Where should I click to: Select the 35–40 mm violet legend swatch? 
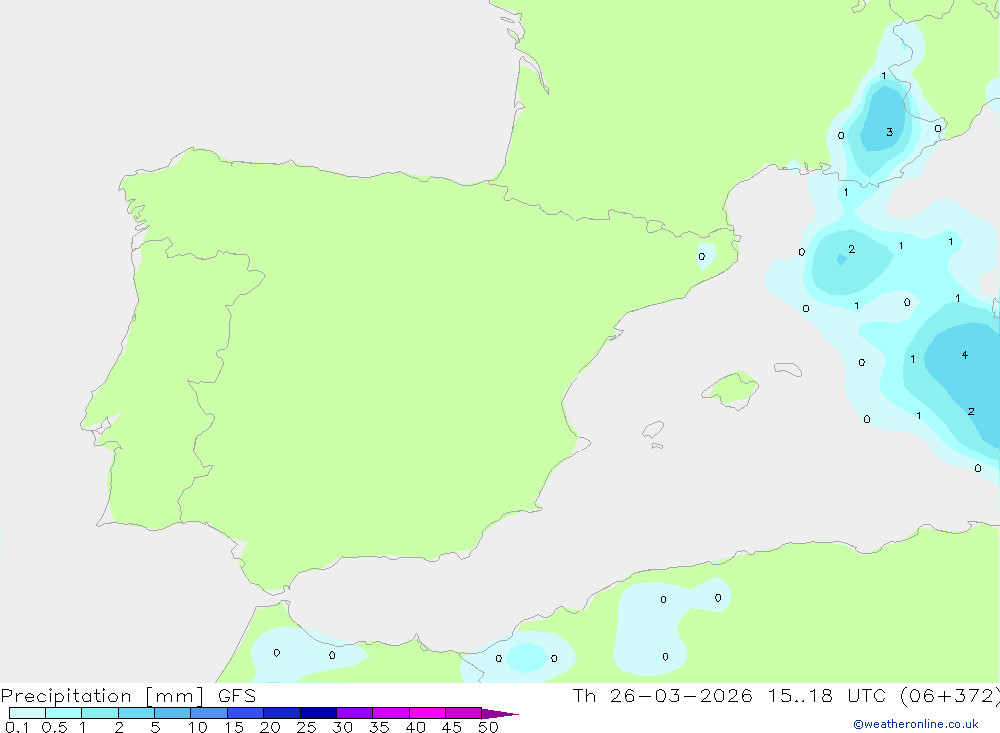coord(390,713)
